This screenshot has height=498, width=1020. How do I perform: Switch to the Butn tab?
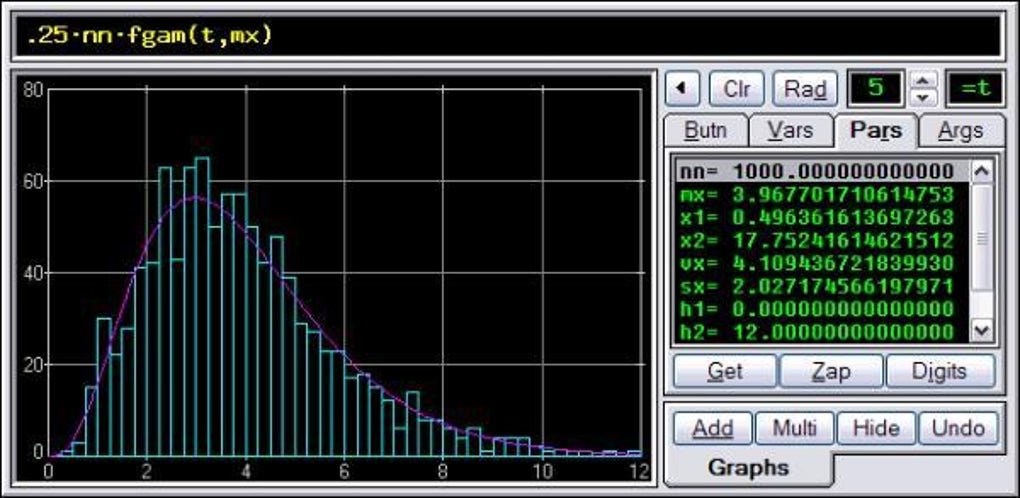706,131
